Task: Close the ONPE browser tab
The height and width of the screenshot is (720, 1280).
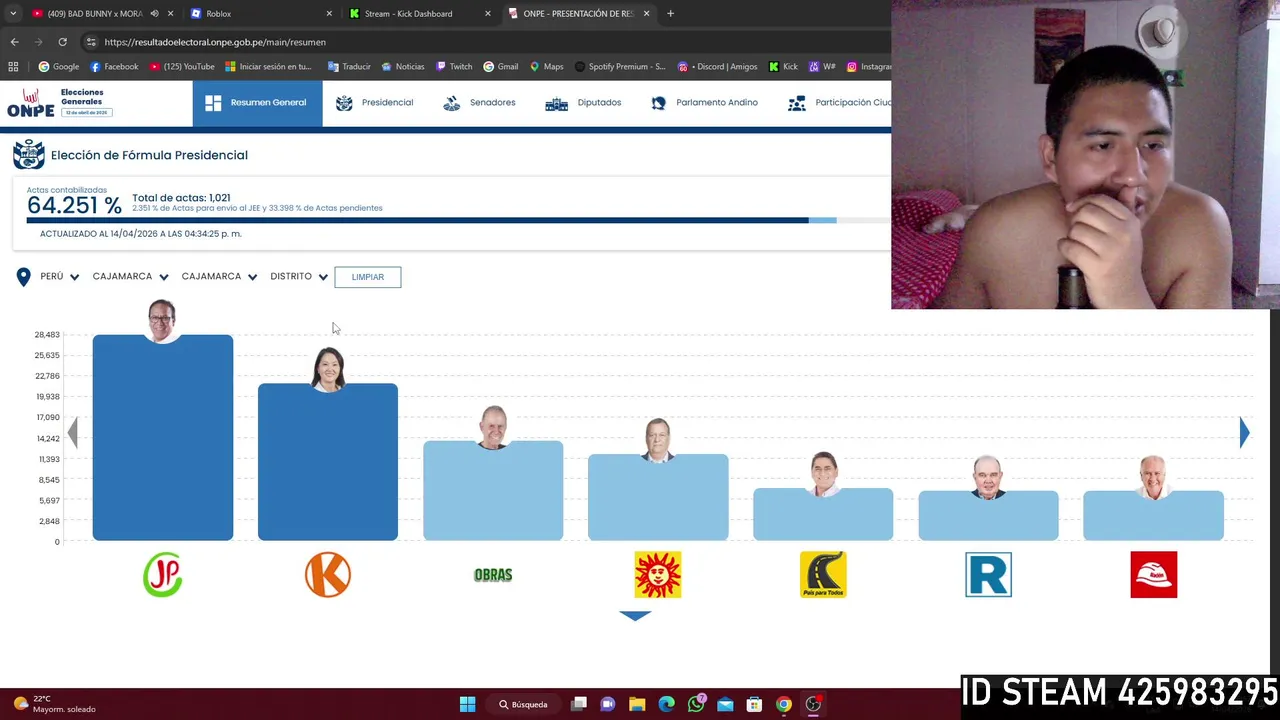Action: click(x=646, y=14)
